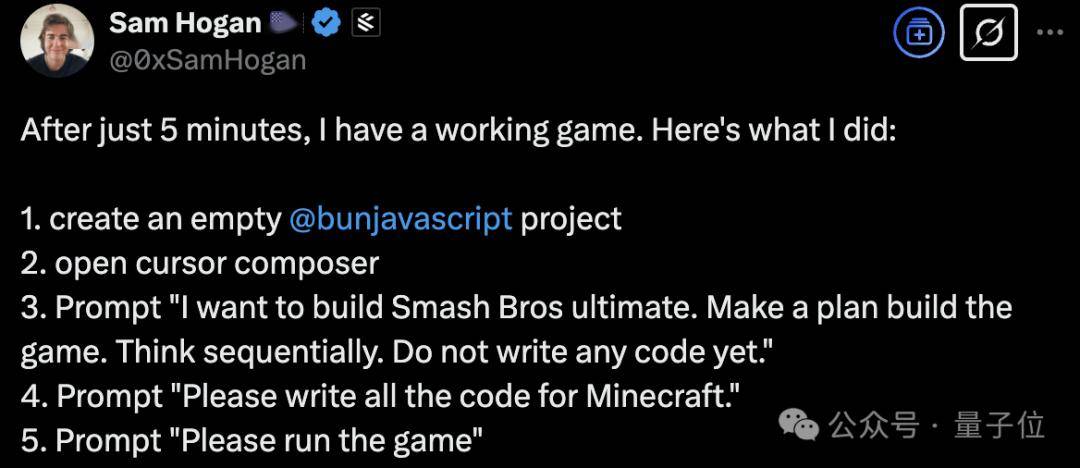Open the @0xSamHogan handle link
This screenshot has width=1080, height=468.
pyautogui.click(x=207, y=61)
